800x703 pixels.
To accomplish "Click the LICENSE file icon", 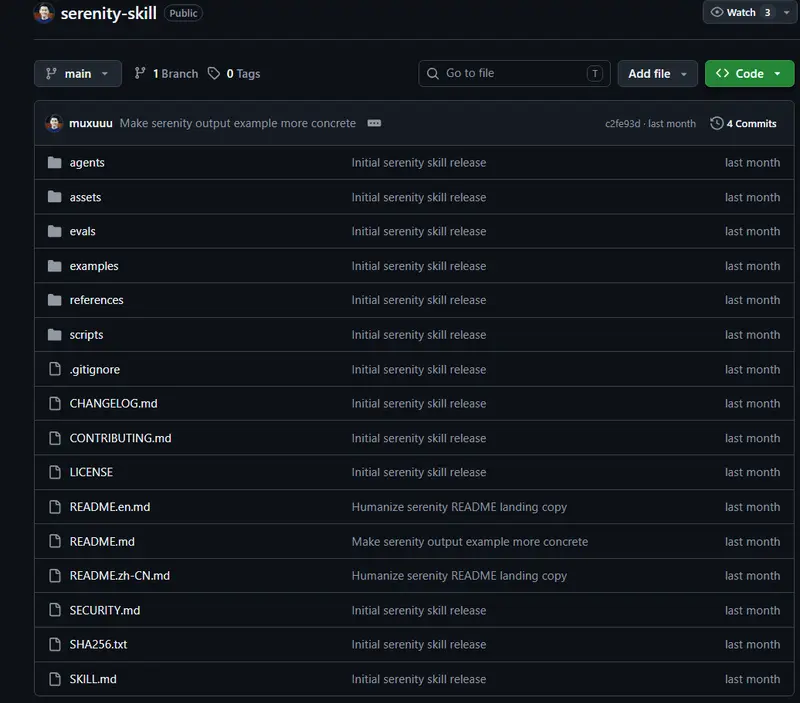I will point(55,472).
